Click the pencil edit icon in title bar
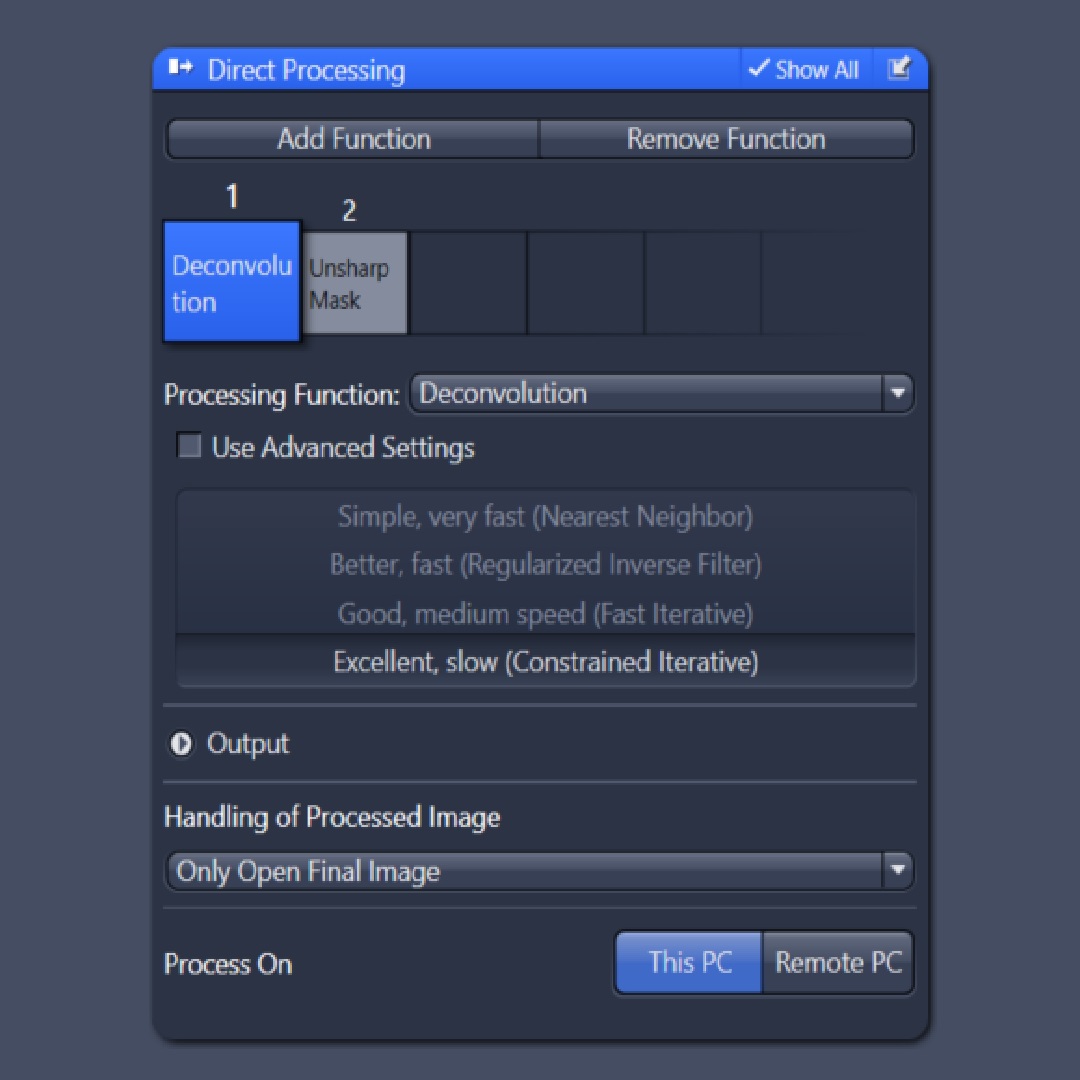This screenshot has height=1080, width=1080. (x=900, y=69)
